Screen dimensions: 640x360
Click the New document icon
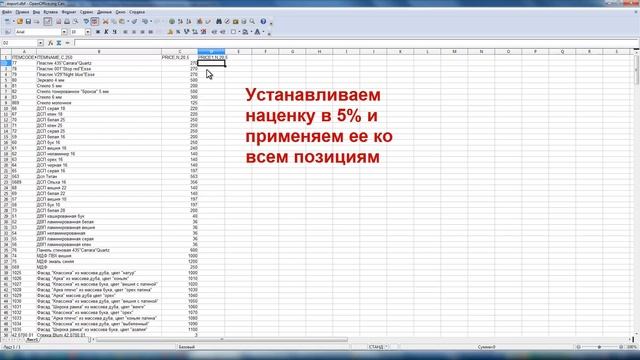(x=7, y=21)
